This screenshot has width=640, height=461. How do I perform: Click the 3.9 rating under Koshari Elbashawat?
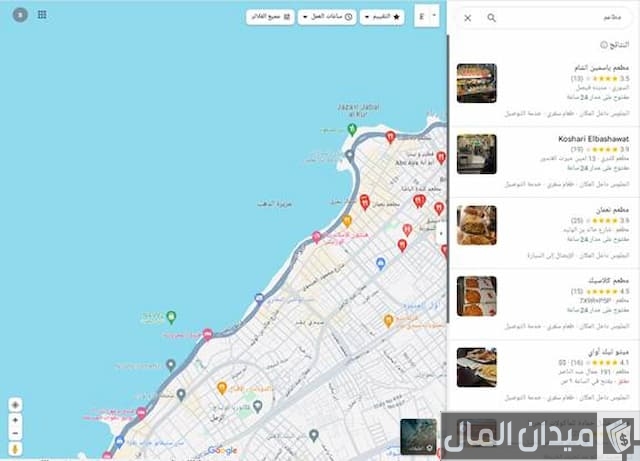point(624,149)
